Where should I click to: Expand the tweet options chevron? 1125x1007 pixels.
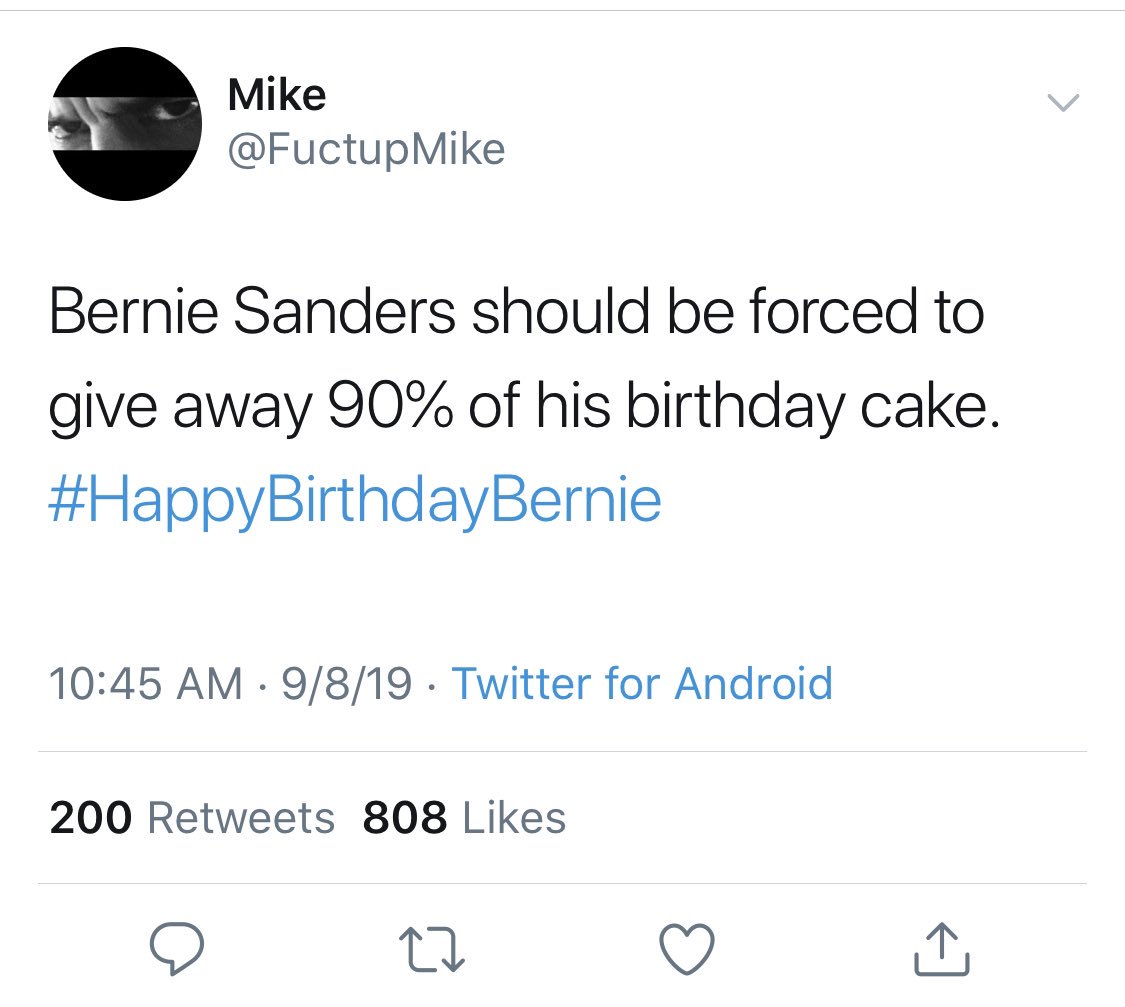point(1062,102)
